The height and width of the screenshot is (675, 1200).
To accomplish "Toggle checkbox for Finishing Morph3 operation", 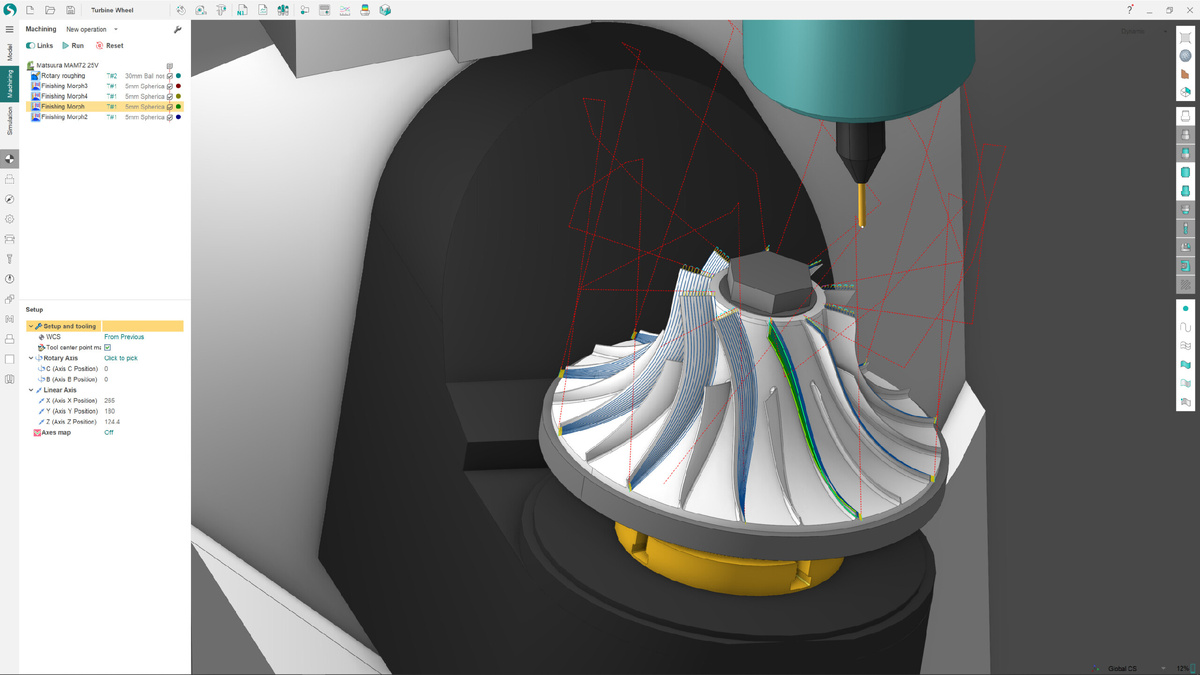I will coord(170,86).
